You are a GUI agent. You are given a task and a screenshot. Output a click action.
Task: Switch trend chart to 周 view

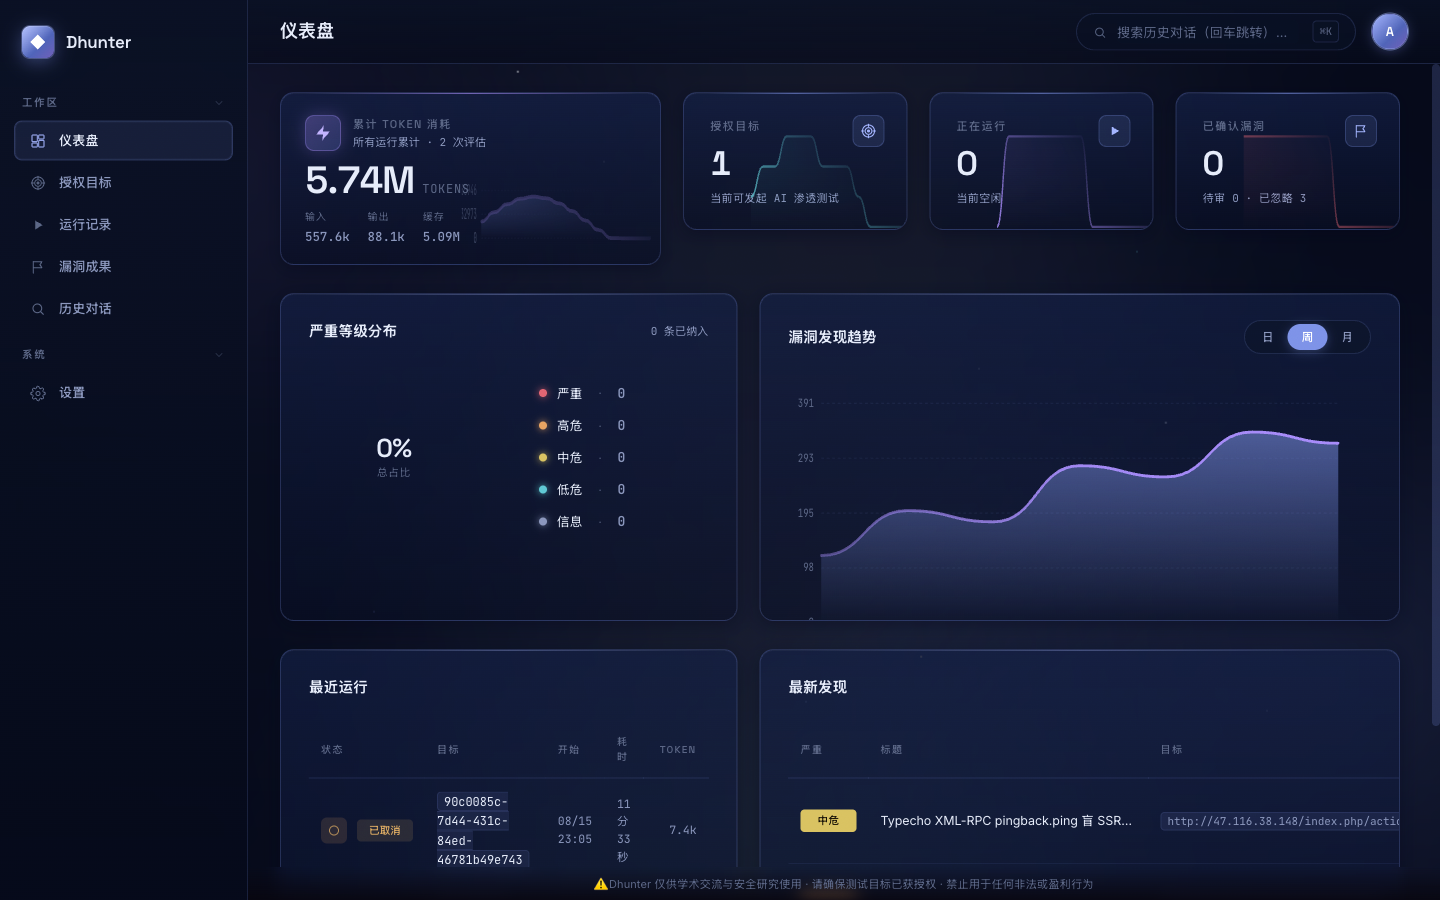click(1307, 338)
